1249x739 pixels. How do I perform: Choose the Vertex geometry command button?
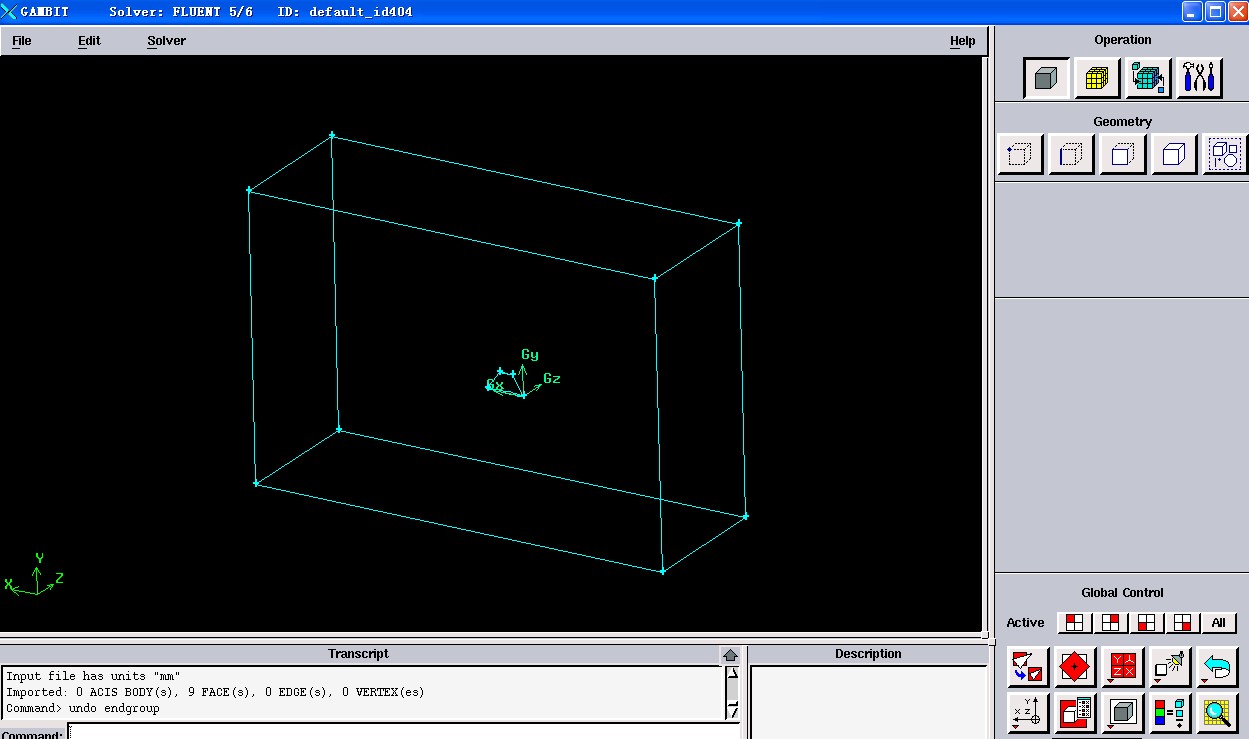click(x=1020, y=155)
